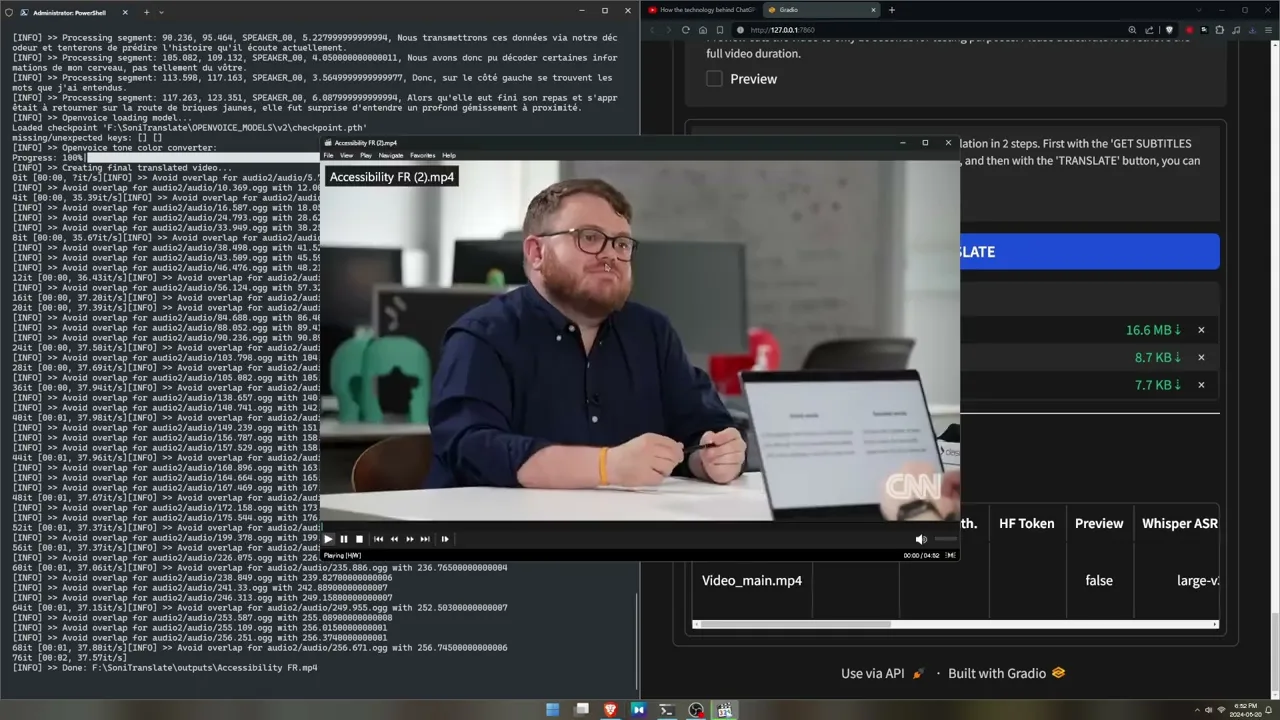Open the taskbar notification bell
The height and width of the screenshot is (720, 1280).
click(x=1270, y=710)
